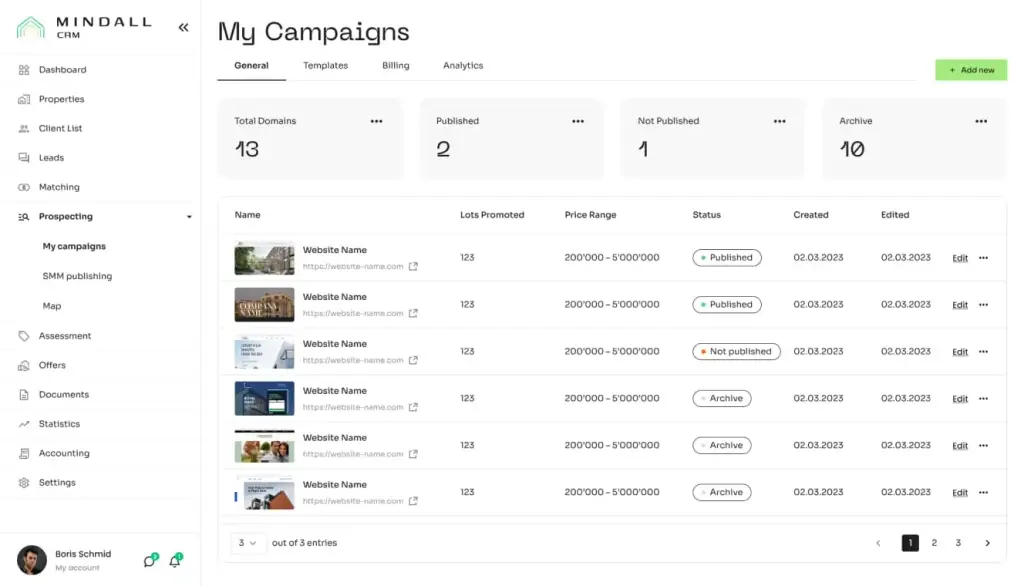Click the Dashboard icon in sidebar
Screen dimensions: 1024x586
click(x=24, y=70)
